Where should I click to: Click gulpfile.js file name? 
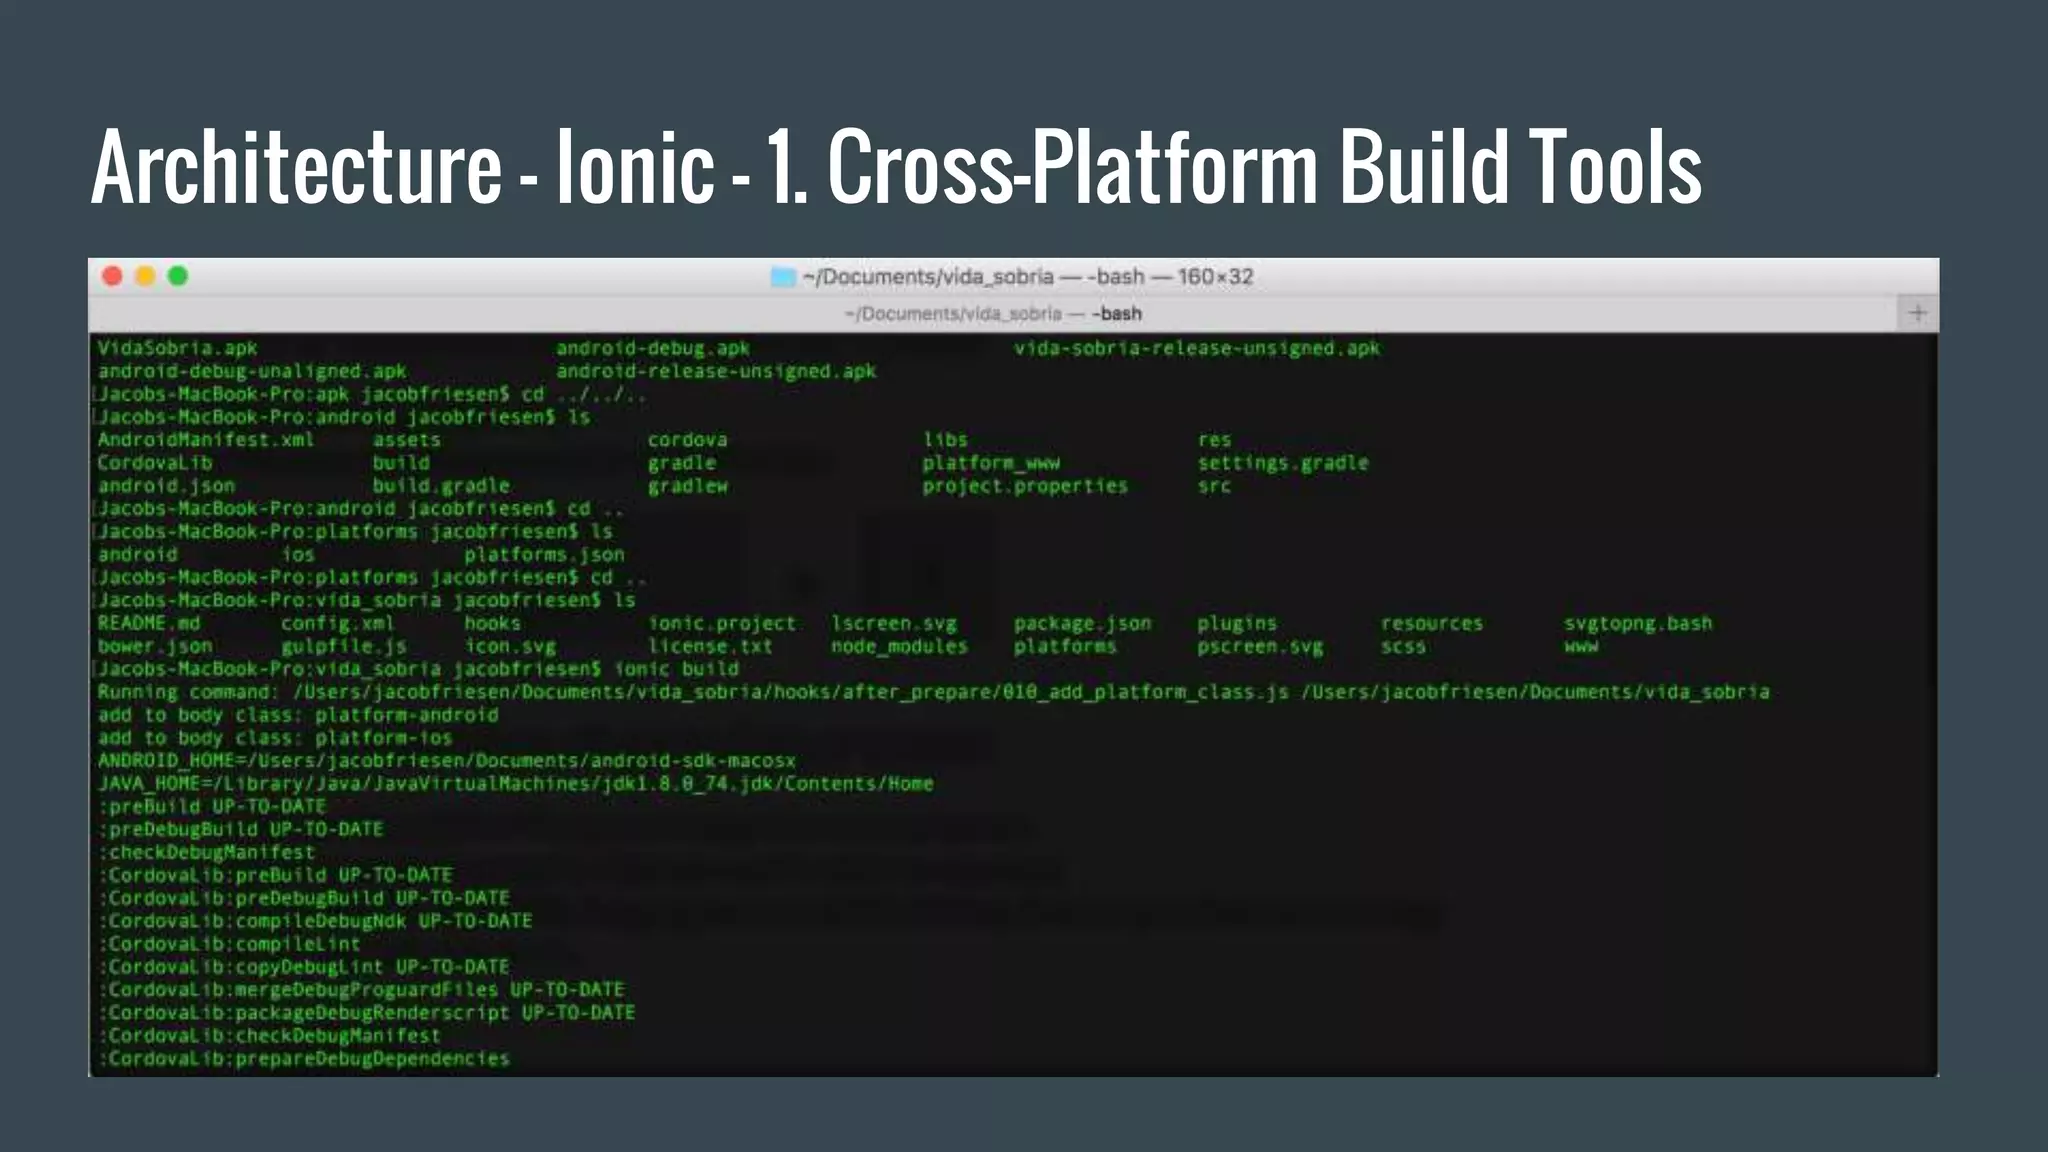click(344, 647)
